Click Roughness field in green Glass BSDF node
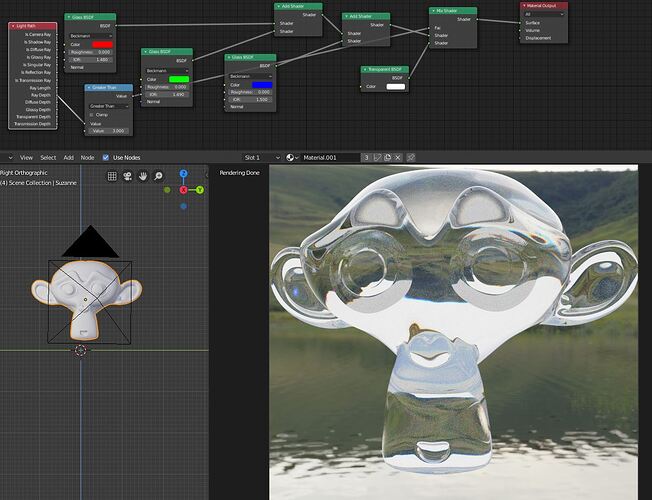652x500 pixels. click(x=167, y=87)
